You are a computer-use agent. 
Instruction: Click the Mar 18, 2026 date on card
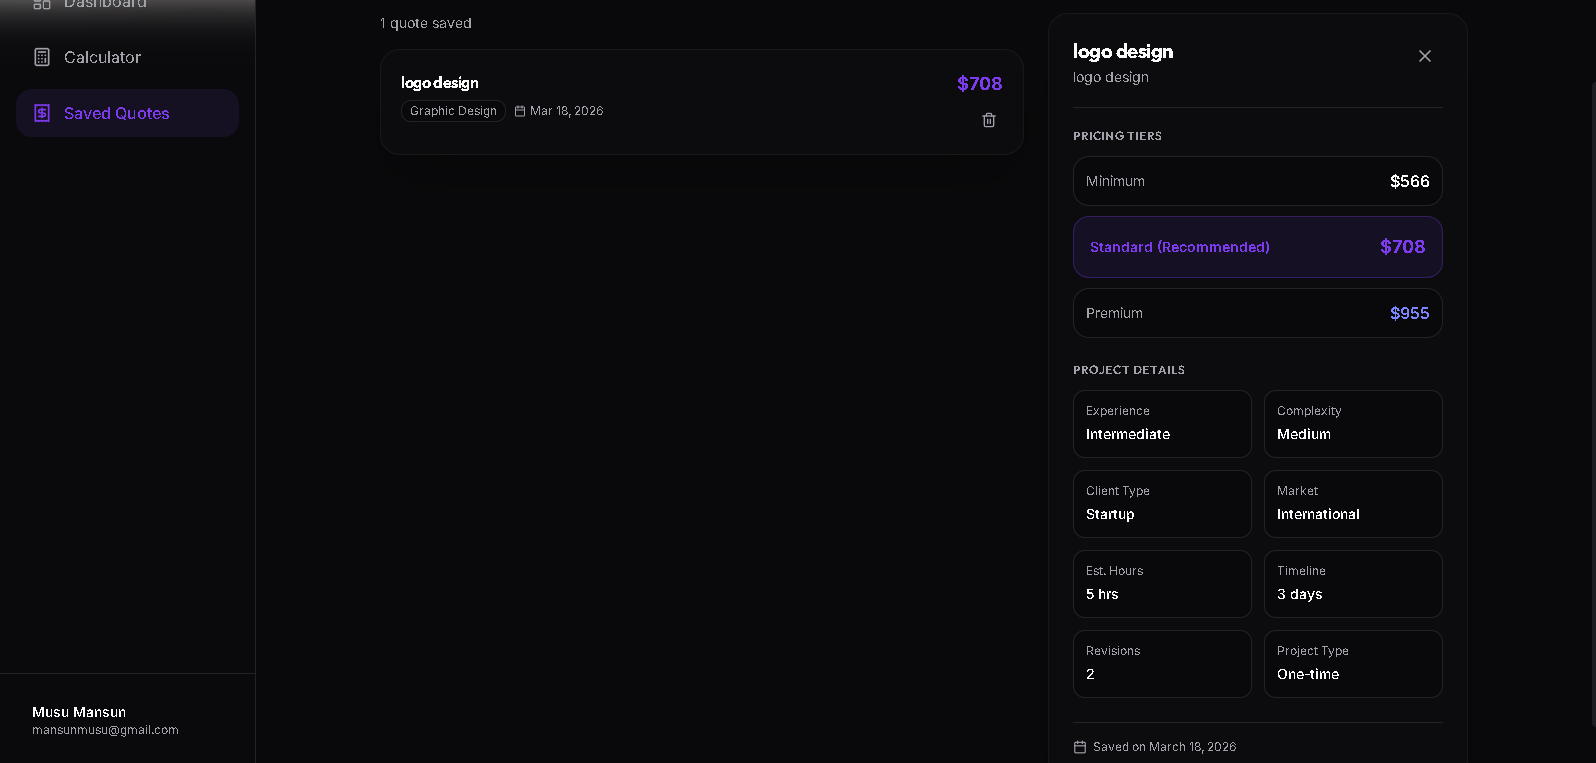(x=566, y=111)
